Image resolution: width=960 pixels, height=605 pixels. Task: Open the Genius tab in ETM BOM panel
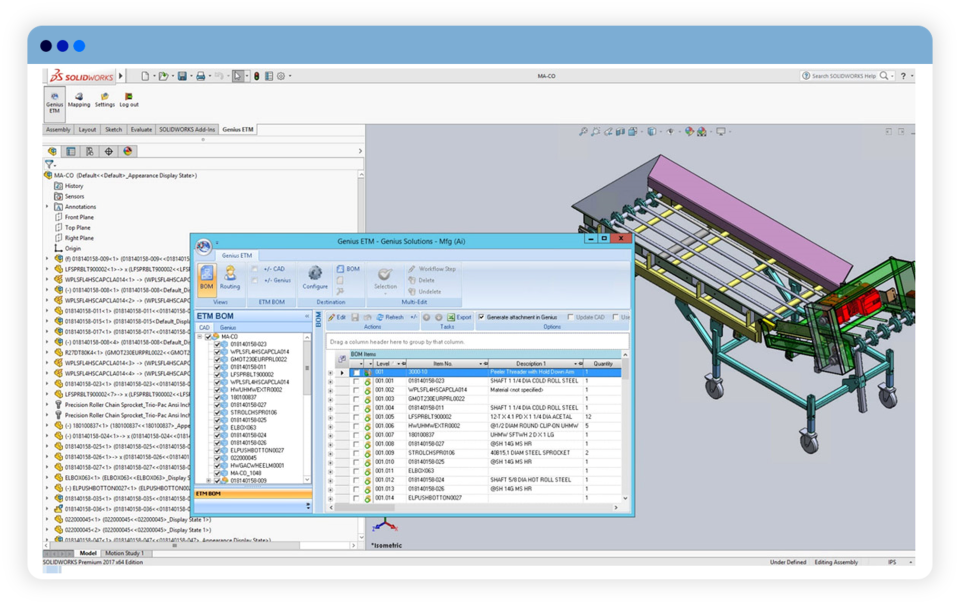228,327
